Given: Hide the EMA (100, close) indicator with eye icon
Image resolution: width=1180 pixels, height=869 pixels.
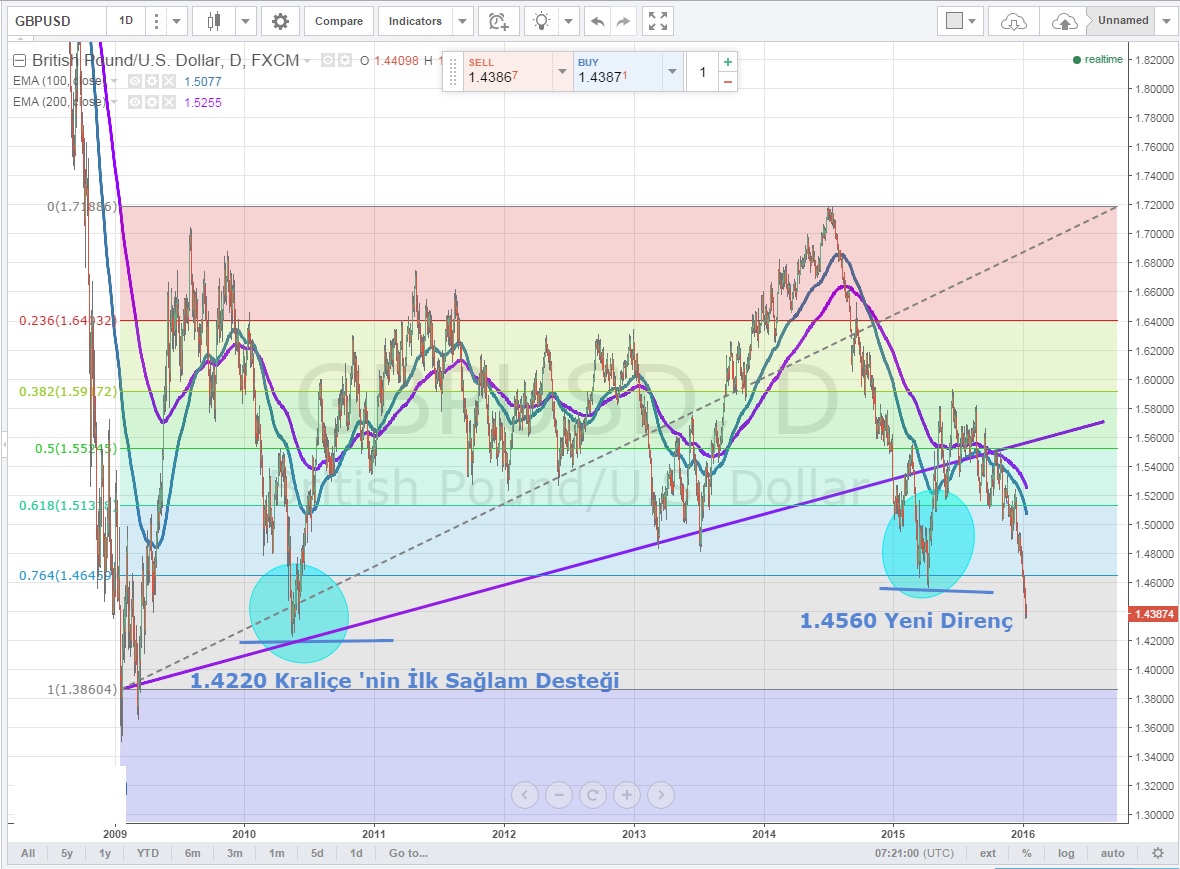Looking at the screenshot, I should 132,81.
